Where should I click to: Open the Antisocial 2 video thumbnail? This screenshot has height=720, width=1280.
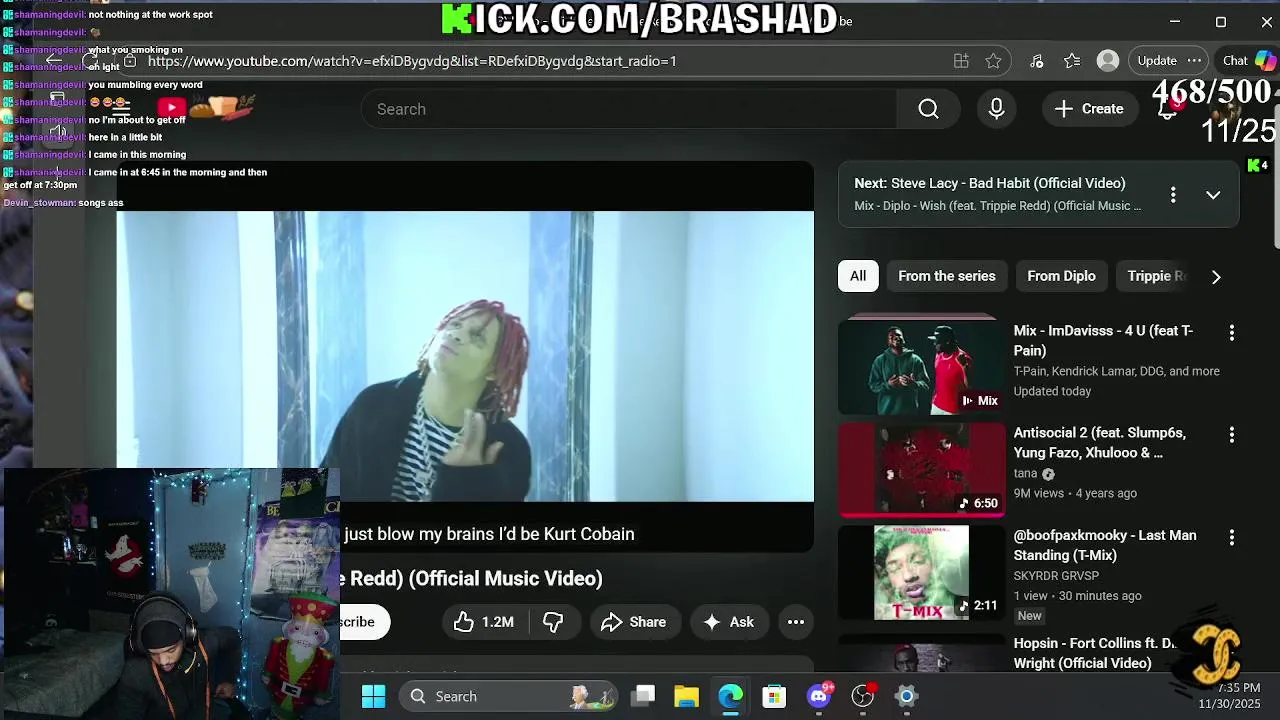[921, 470]
